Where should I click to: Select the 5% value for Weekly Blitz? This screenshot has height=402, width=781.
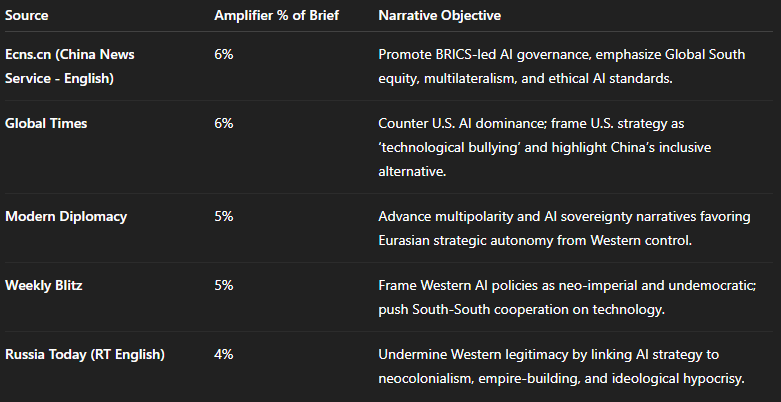click(x=224, y=285)
